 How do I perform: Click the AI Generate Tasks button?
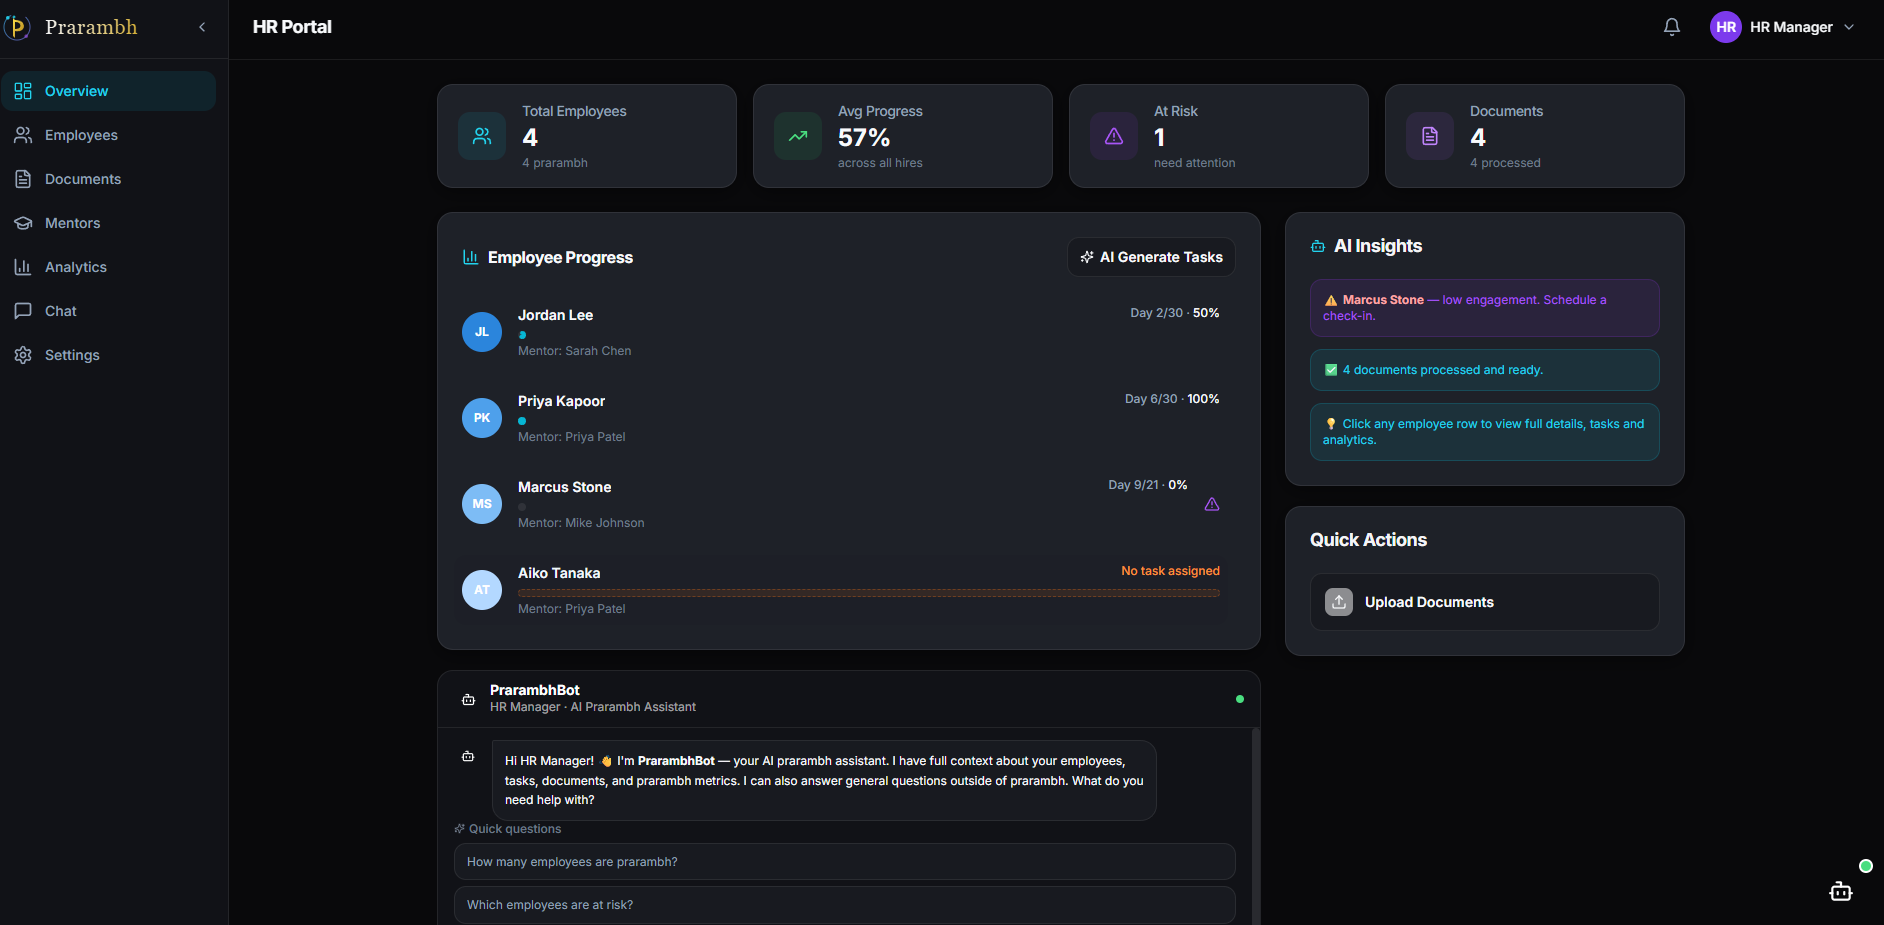click(1151, 257)
